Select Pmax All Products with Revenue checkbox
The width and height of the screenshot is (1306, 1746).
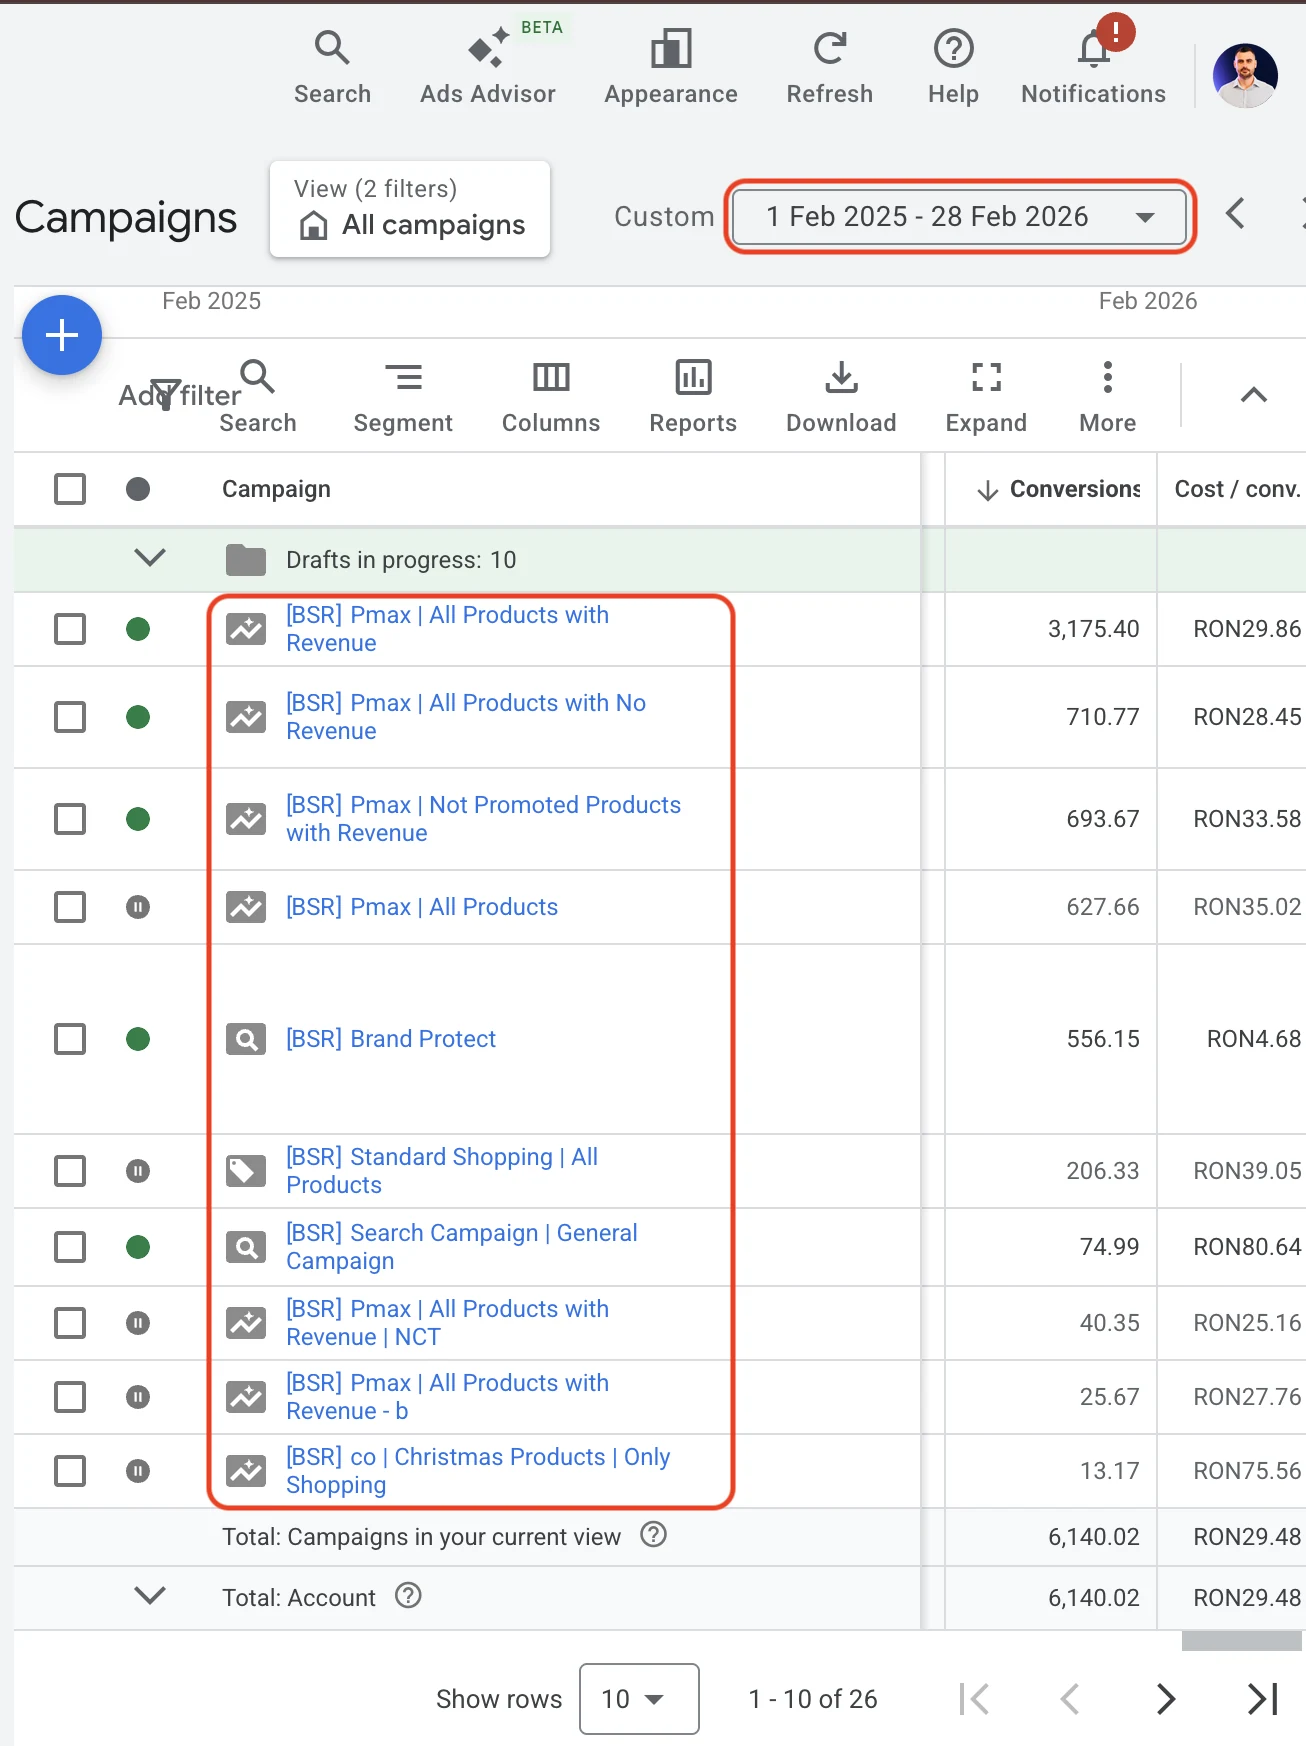point(70,629)
